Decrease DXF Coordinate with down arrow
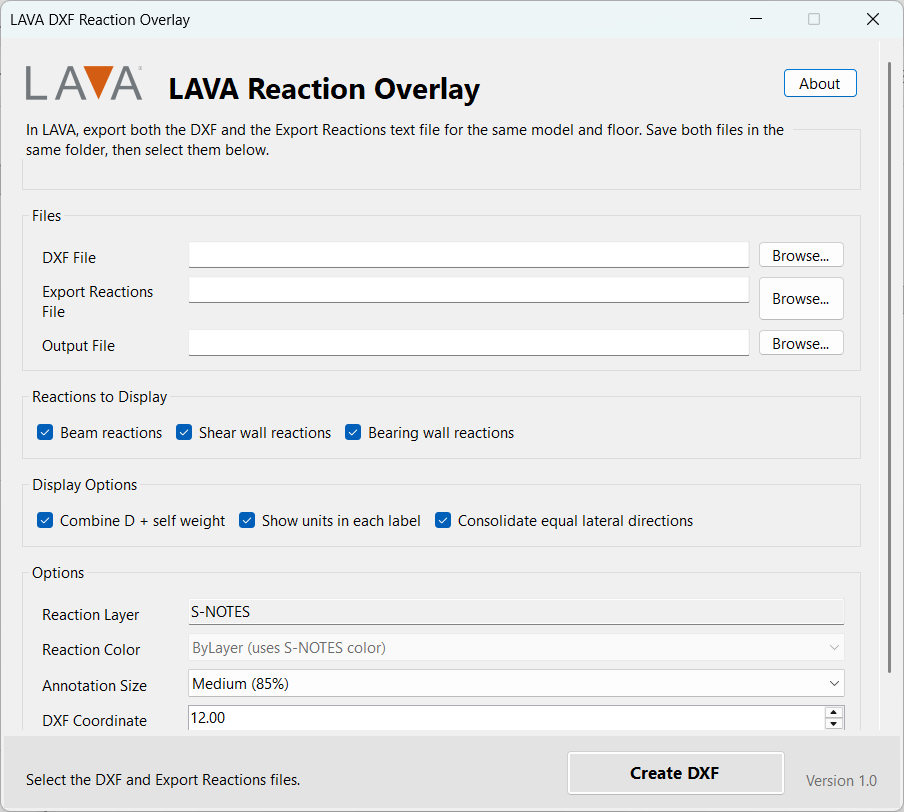The width and height of the screenshot is (904, 812). tap(834, 724)
